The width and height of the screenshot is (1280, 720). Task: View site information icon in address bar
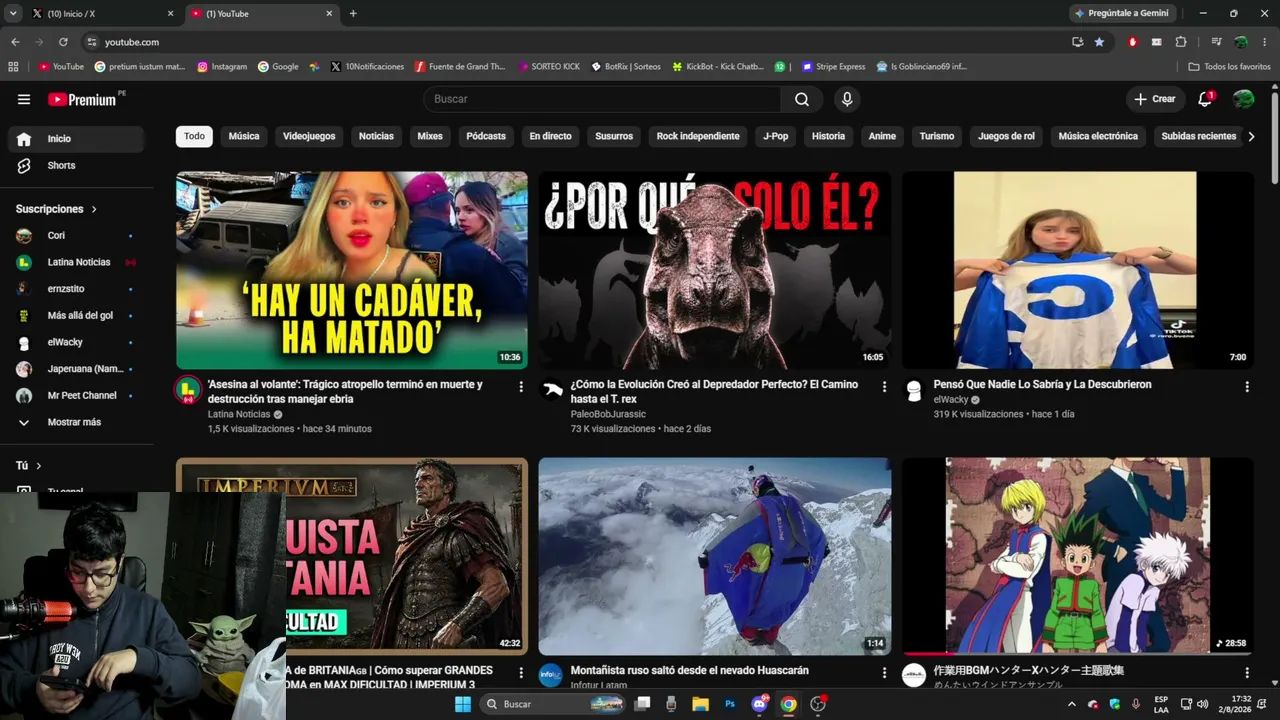(x=92, y=42)
